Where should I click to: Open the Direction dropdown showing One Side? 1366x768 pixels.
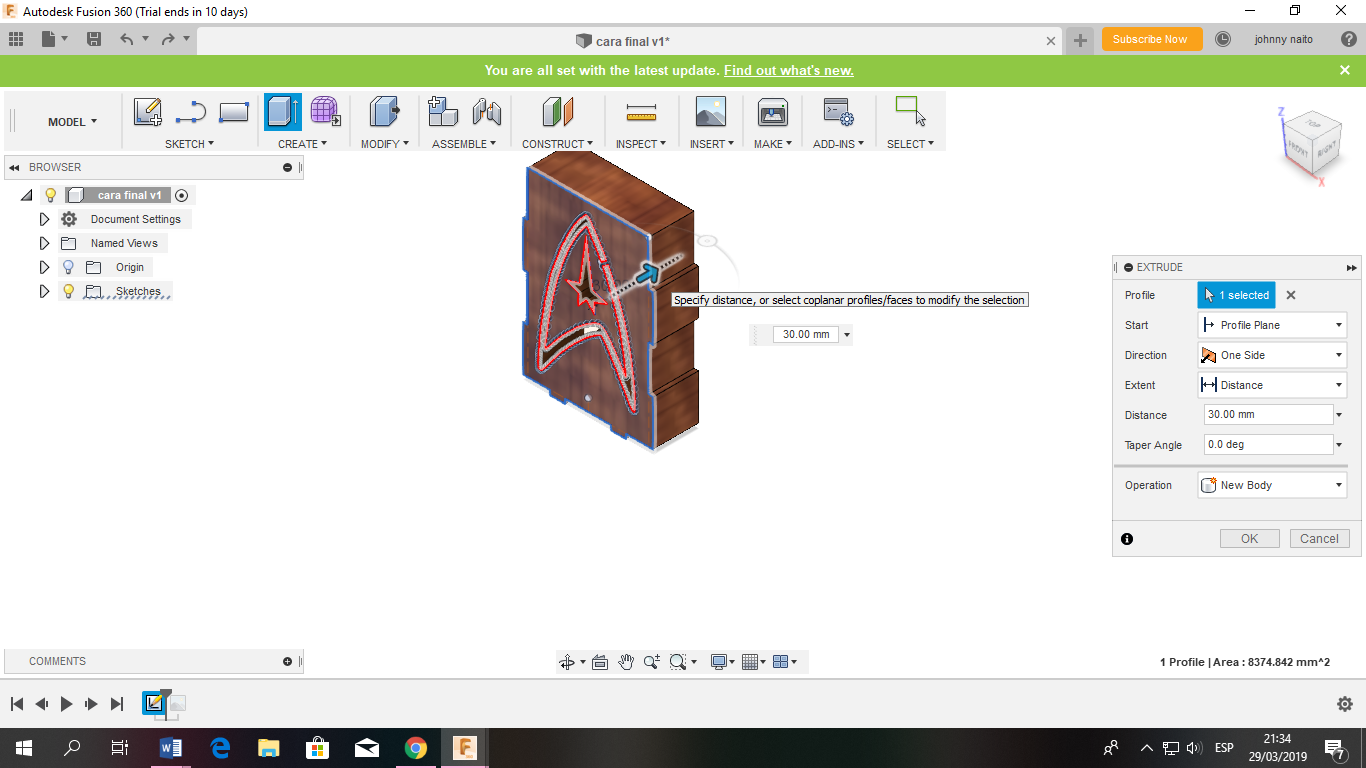1272,355
